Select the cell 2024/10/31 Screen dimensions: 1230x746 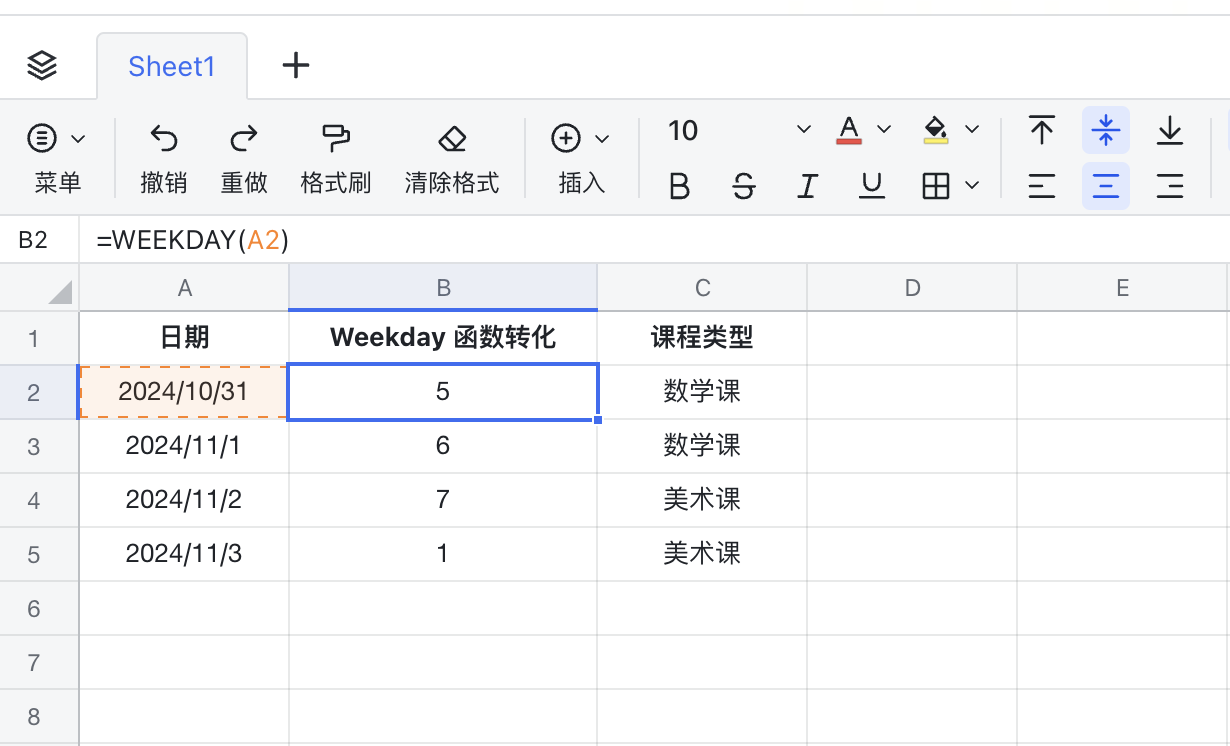tap(184, 392)
